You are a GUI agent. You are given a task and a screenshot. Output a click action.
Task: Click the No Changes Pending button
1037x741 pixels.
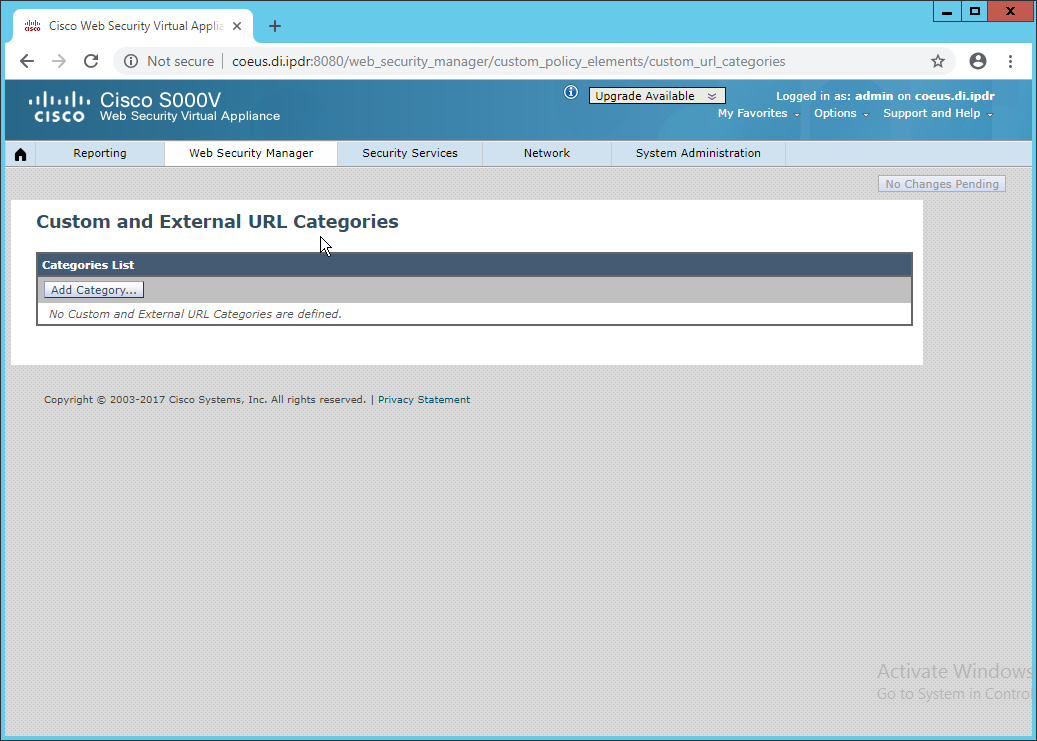942,184
